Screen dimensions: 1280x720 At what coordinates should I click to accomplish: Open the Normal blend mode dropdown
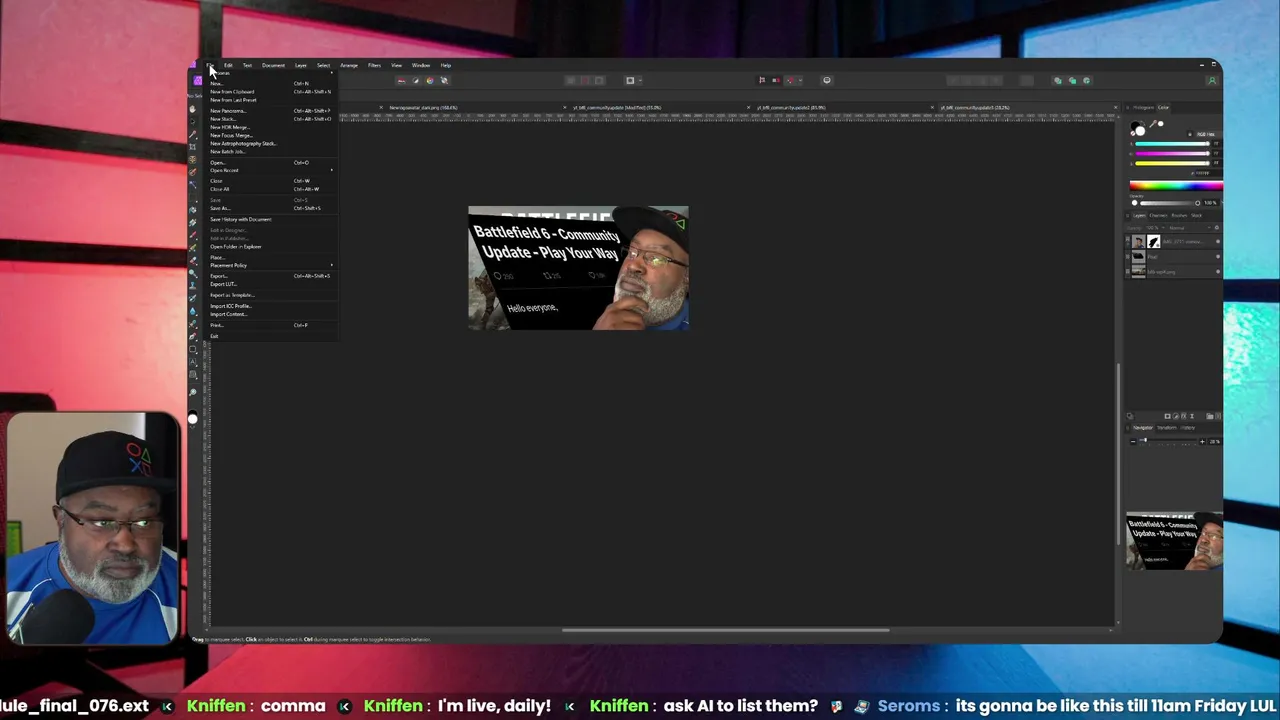(x=1188, y=228)
